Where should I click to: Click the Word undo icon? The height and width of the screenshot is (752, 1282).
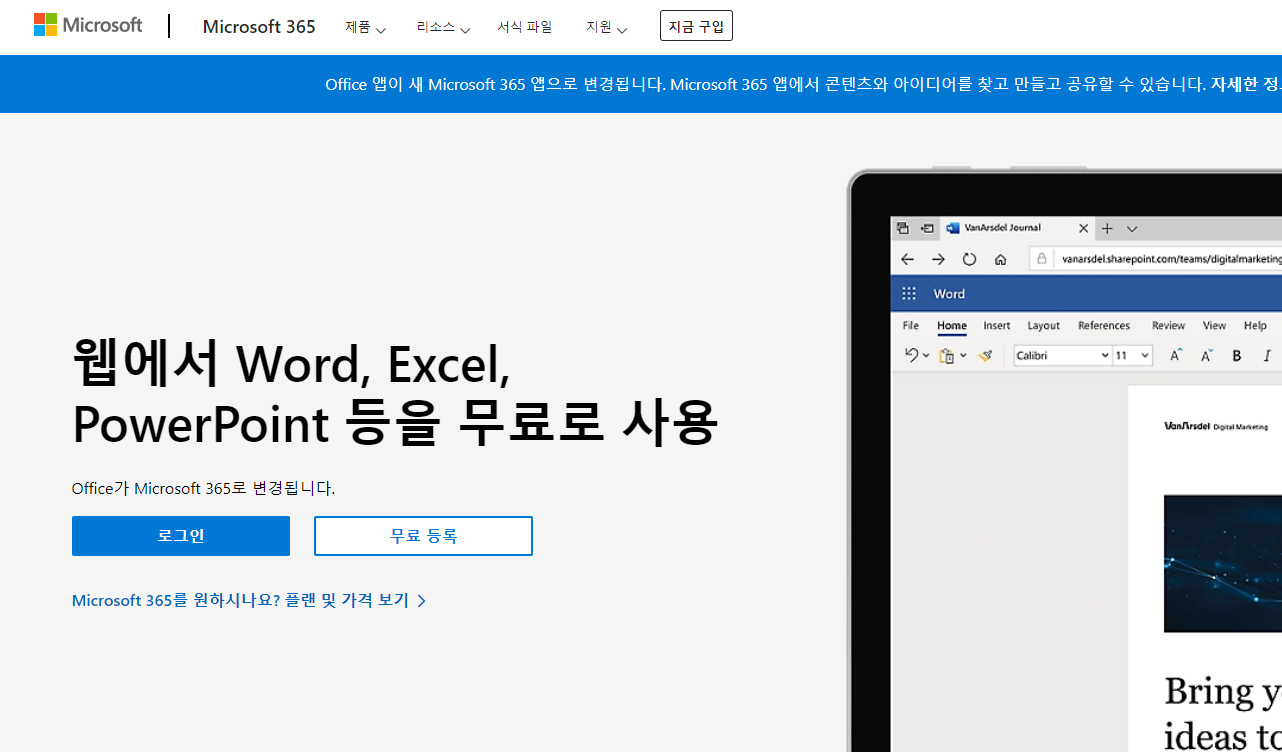pyautogui.click(x=910, y=355)
